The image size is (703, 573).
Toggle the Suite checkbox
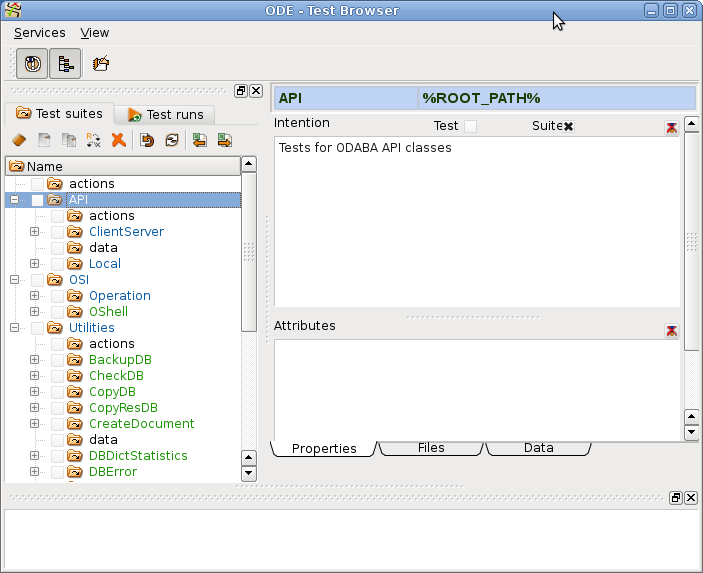568,126
